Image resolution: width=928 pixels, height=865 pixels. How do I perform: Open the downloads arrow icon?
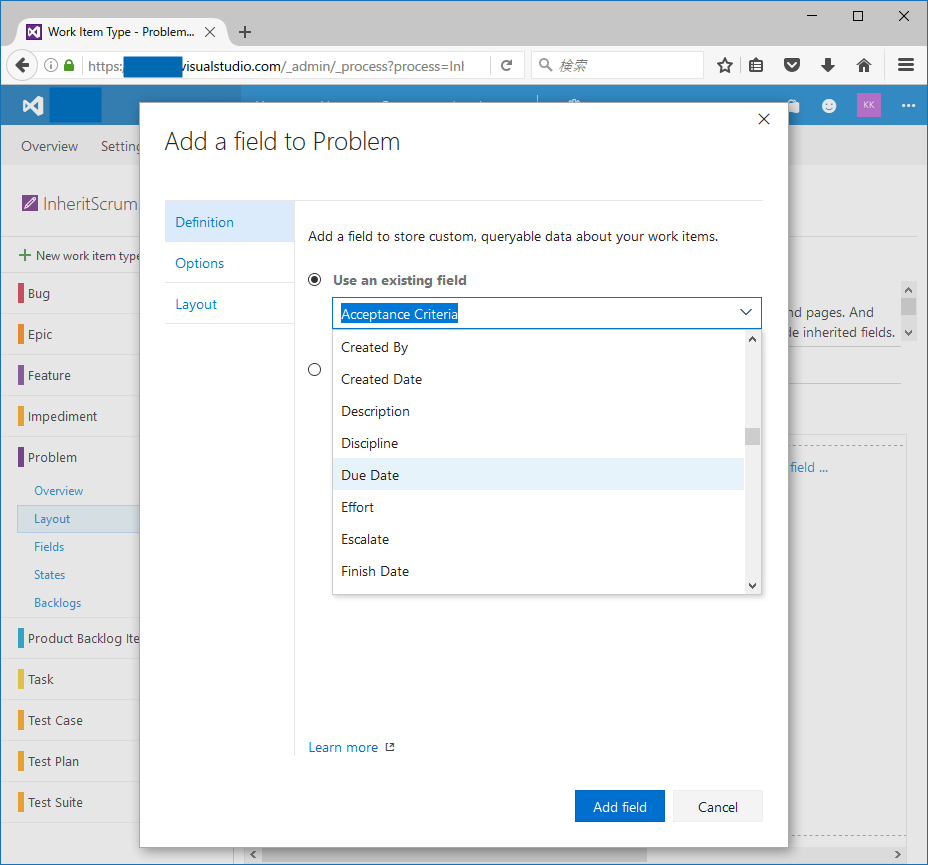click(x=828, y=66)
